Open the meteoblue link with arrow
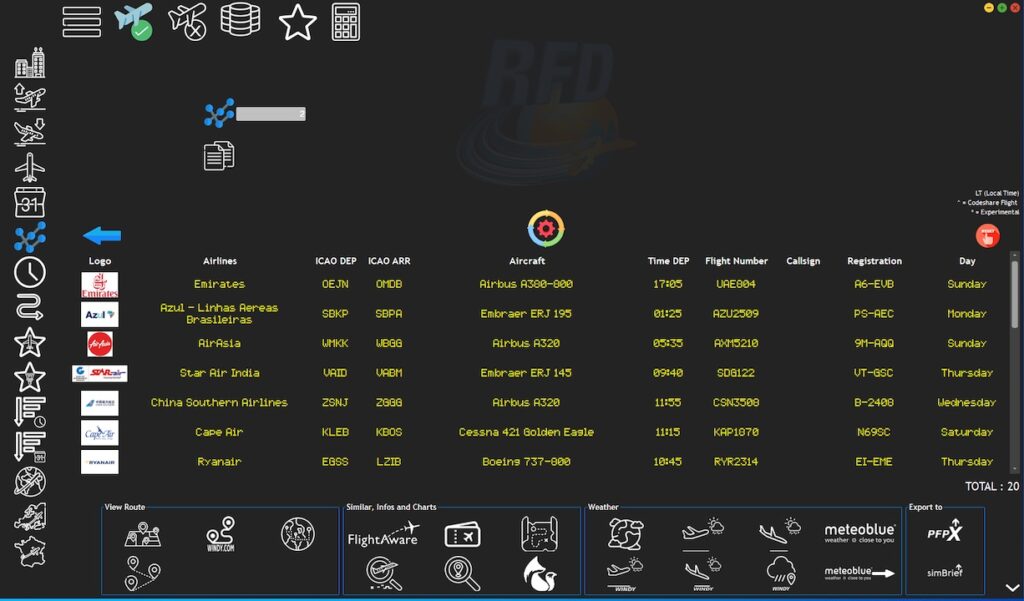This screenshot has height=601, width=1024. [859, 573]
